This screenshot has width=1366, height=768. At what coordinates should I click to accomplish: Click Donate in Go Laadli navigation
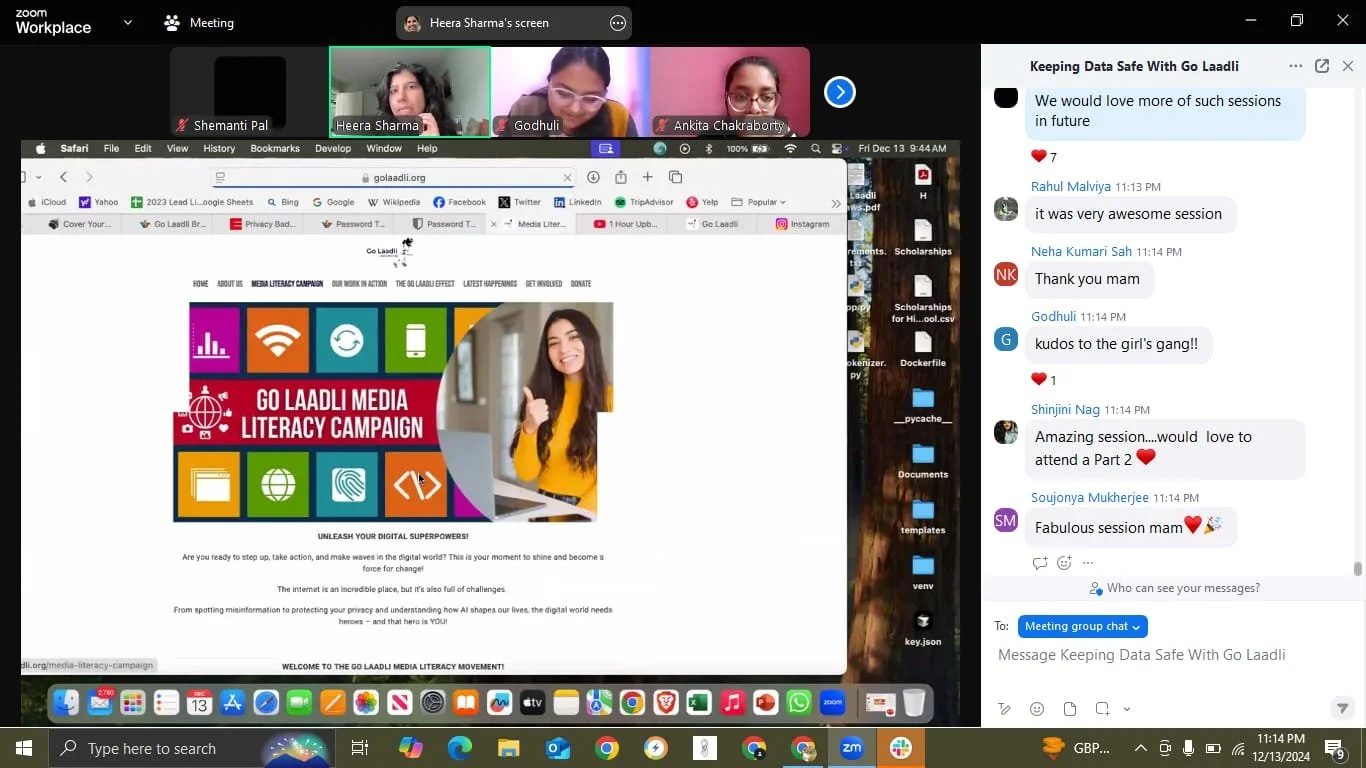581,284
